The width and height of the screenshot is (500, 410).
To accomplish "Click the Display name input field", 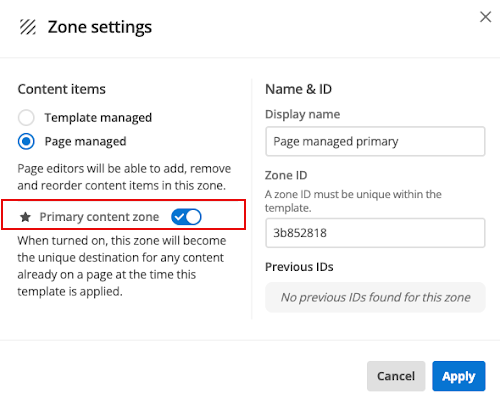I will (x=375, y=141).
